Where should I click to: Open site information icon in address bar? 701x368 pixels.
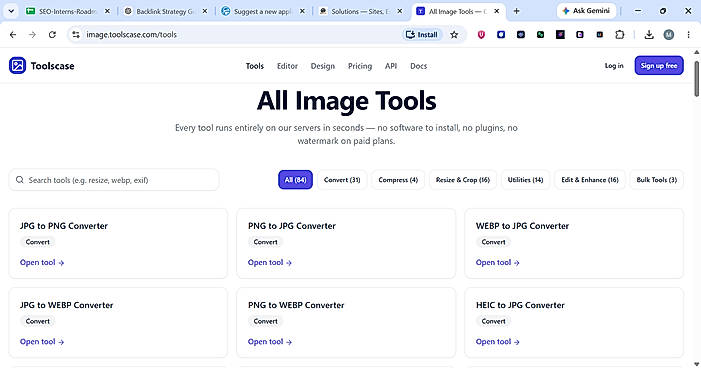pyautogui.click(x=76, y=34)
